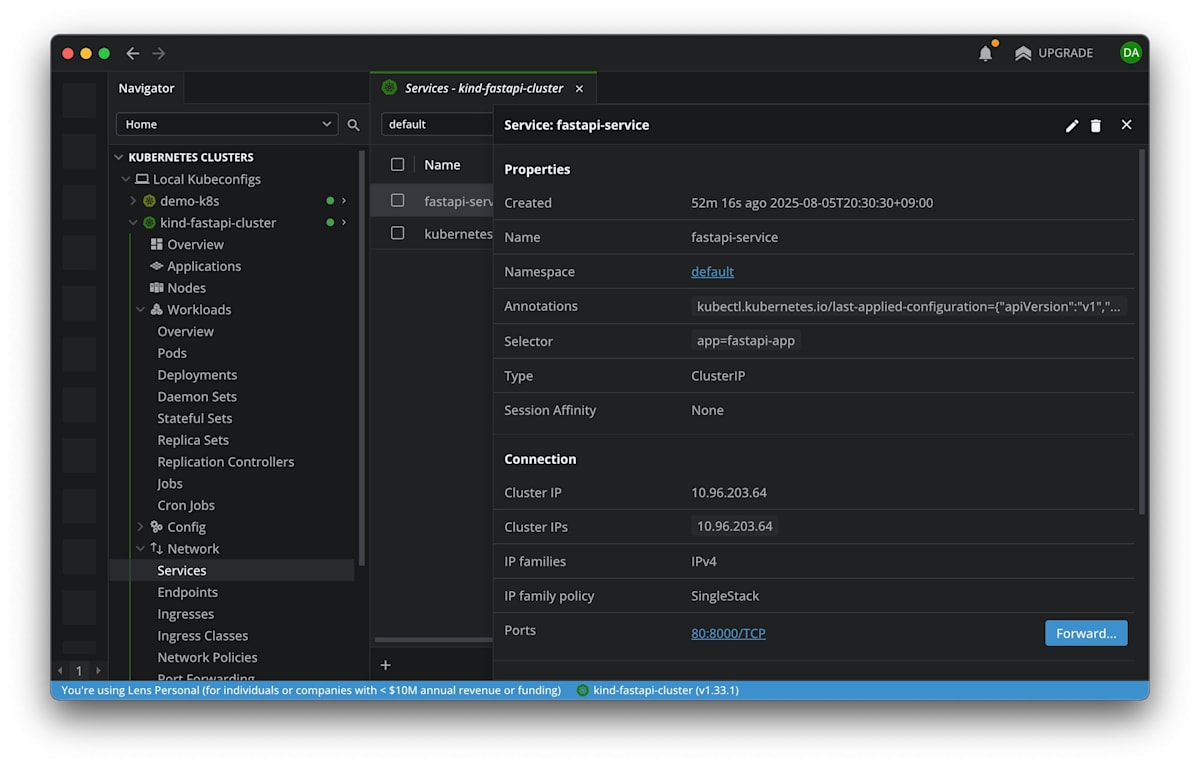Click the Config section icon
The height and width of the screenshot is (767, 1200).
coord(156,527)
